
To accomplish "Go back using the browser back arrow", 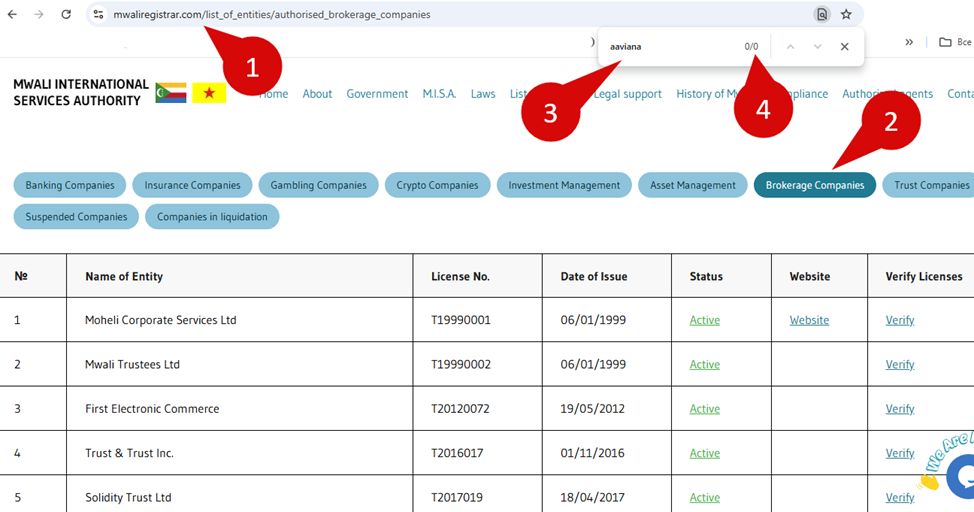I will [x=12, y=14].
